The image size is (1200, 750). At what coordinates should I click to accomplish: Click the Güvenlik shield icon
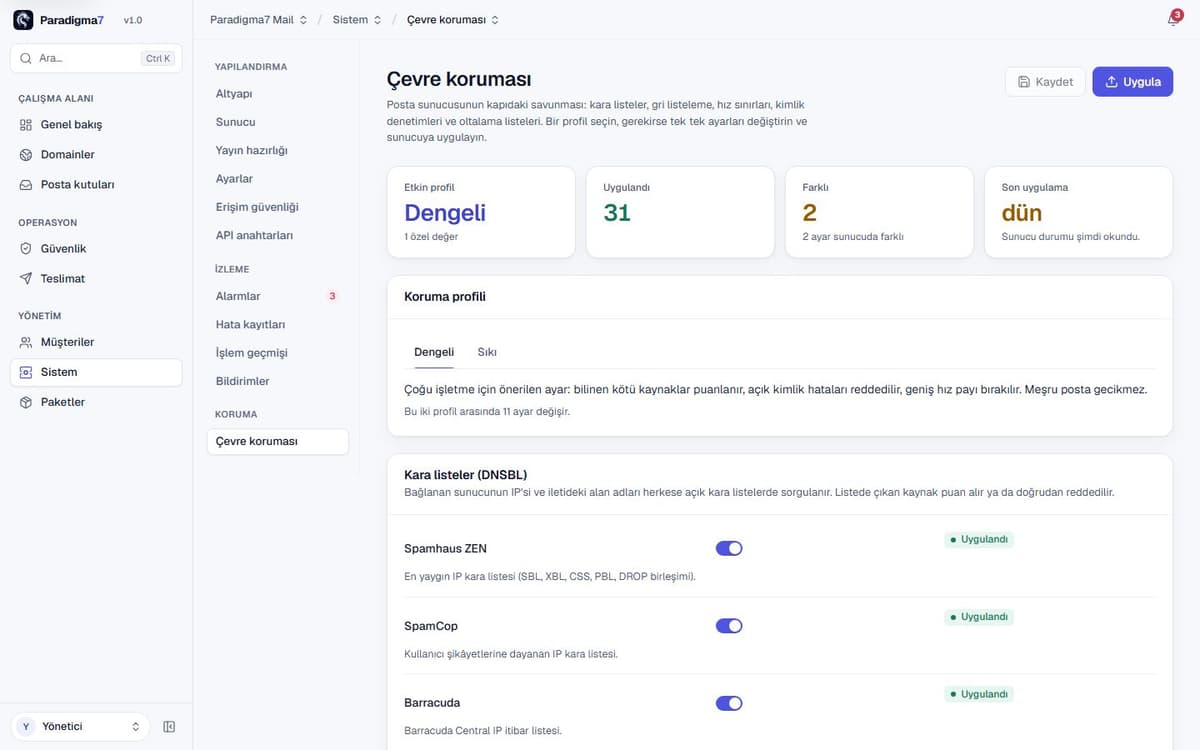tap(26, 249)
